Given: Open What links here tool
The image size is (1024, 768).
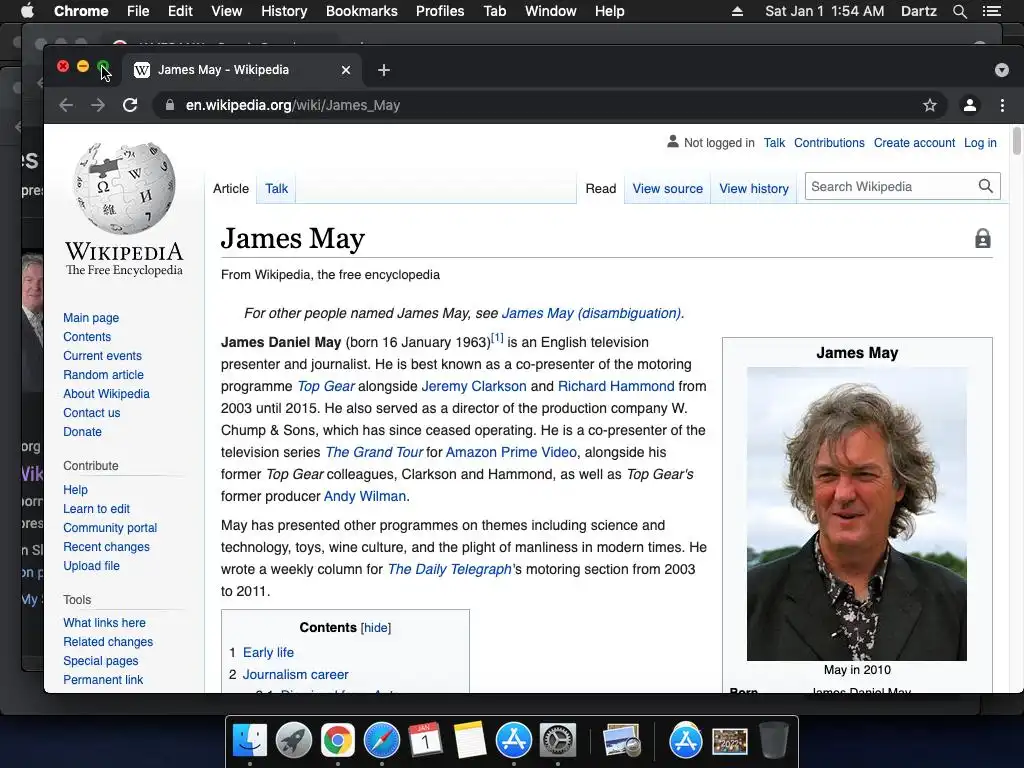Looking at the screenshot, I should click(104, 623).
